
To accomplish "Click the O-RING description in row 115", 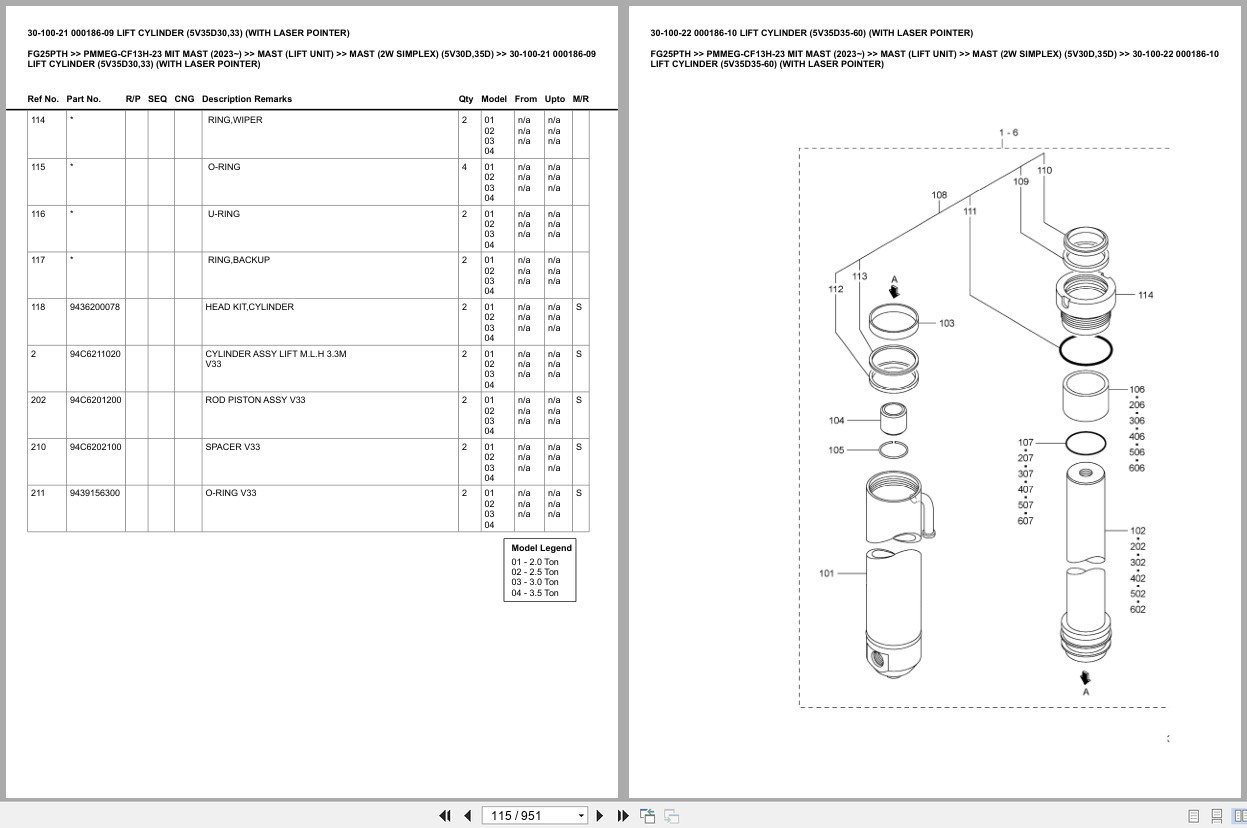I will point(224,167).
